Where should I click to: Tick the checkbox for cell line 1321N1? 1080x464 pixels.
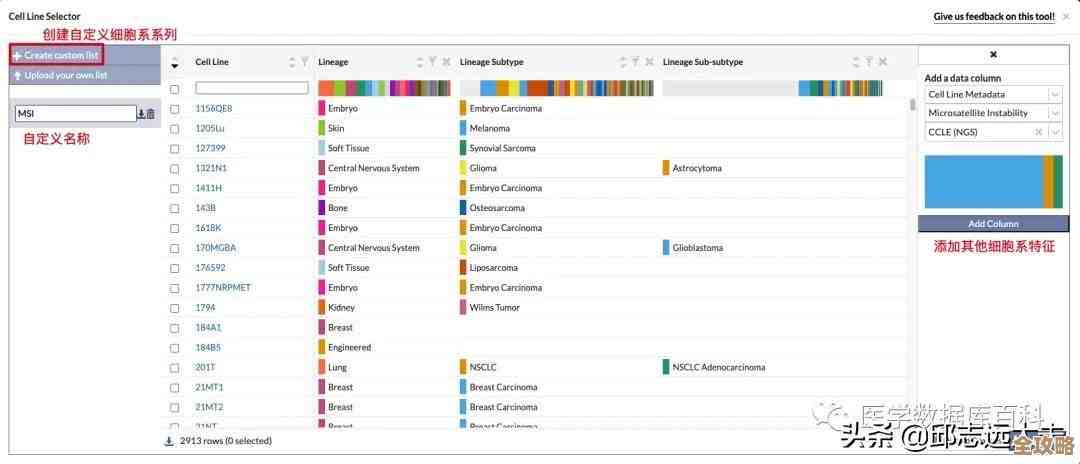[x=175, y=168]
